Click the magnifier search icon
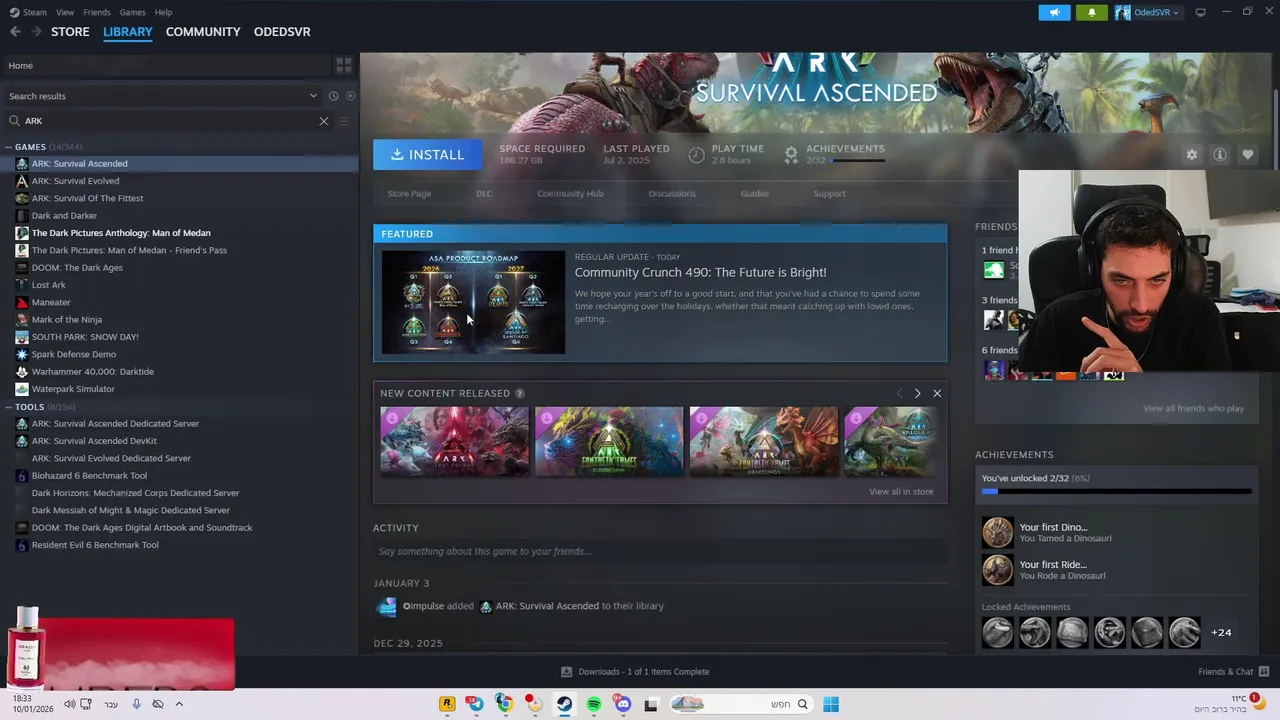This screenshot has height=720, width=1280. 14,121
